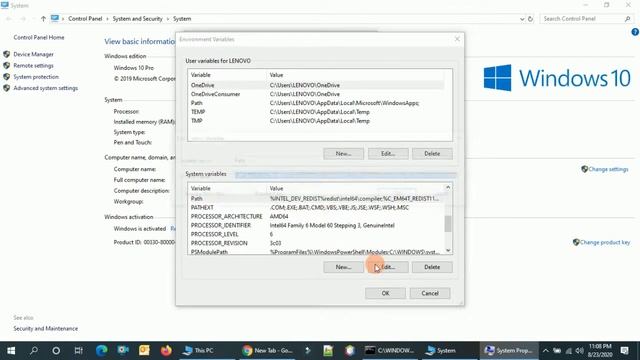Go up one level in Control Panel
The height and width of the screenshot is (360, 640).
(x=43, y=19)
